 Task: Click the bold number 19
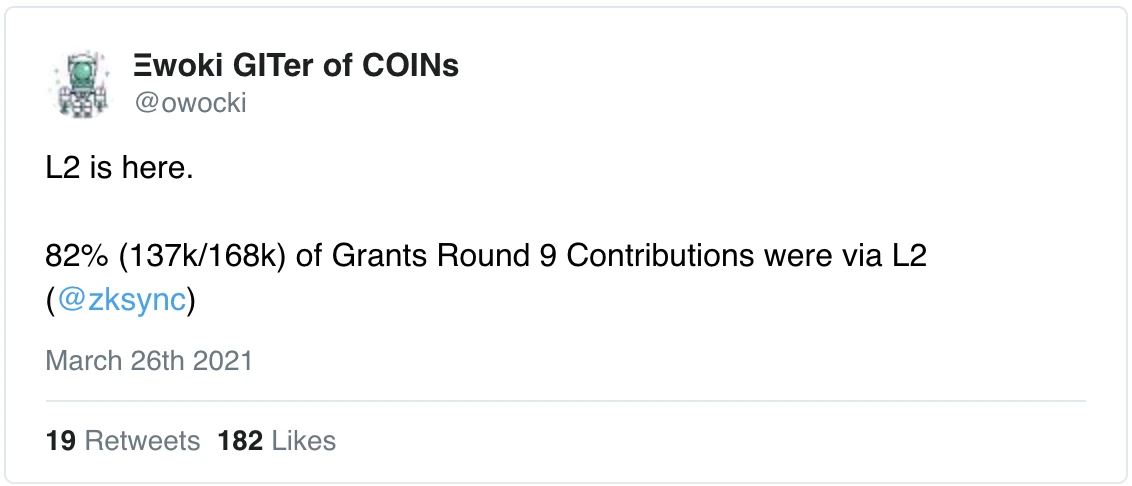(x=61, y=441)
